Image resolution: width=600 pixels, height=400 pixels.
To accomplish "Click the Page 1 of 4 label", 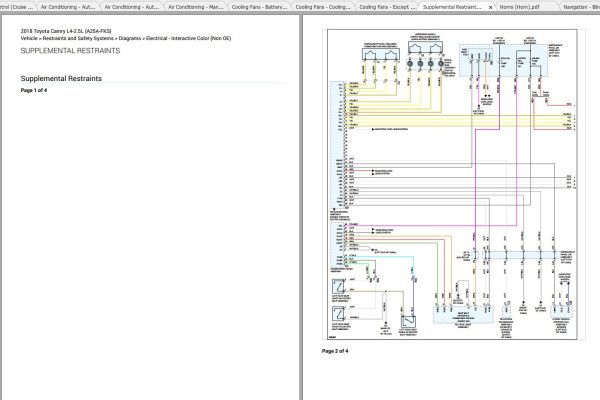I will pos(34,90).
